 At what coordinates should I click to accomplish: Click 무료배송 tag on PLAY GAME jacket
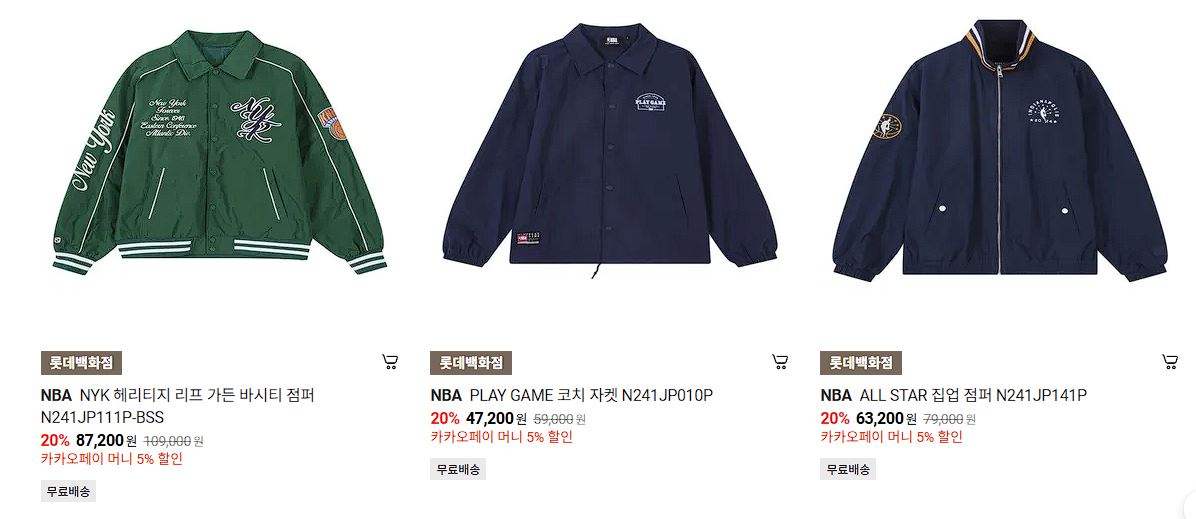pyautogui.click(x=458, y=469)
